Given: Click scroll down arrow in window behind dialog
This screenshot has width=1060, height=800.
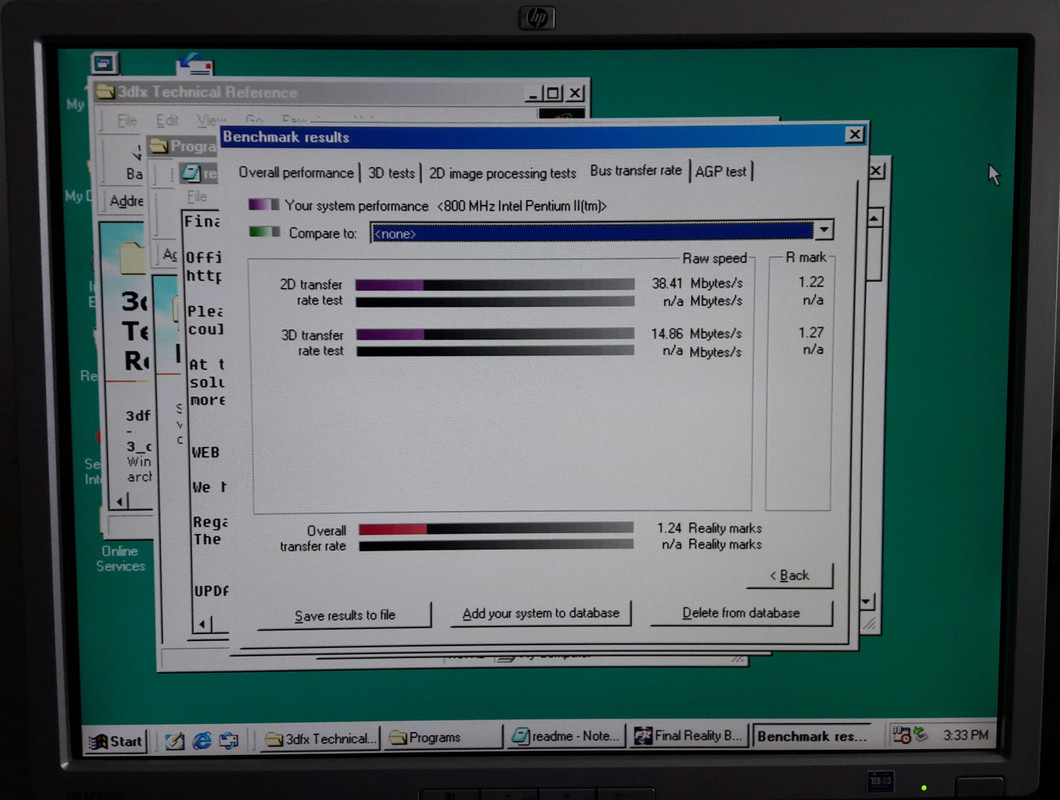Looking at the screenshot, I should point(867,601).
